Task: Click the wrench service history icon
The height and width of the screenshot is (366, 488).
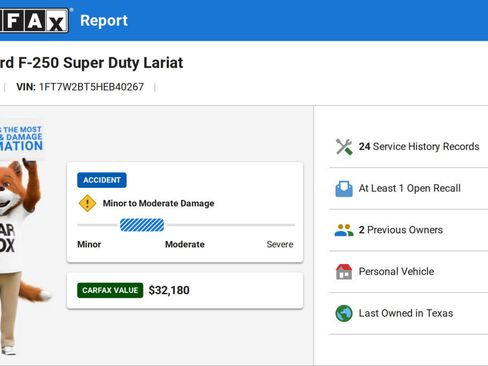Action: pyautogui.click(x=344, y=147)
